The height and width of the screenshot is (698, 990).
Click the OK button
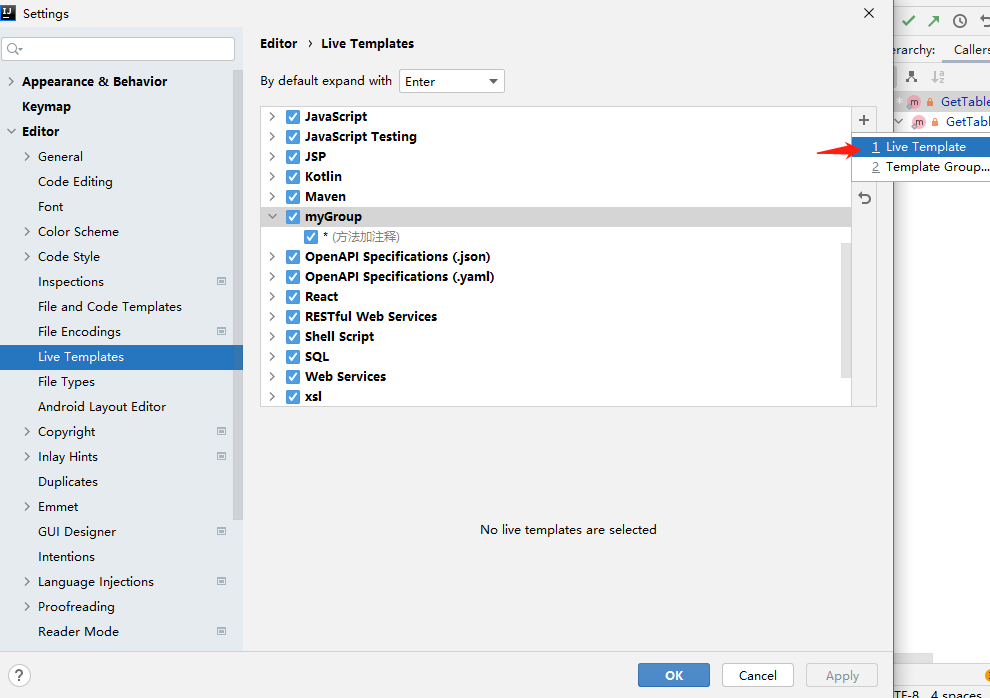[x=674, y=675]
